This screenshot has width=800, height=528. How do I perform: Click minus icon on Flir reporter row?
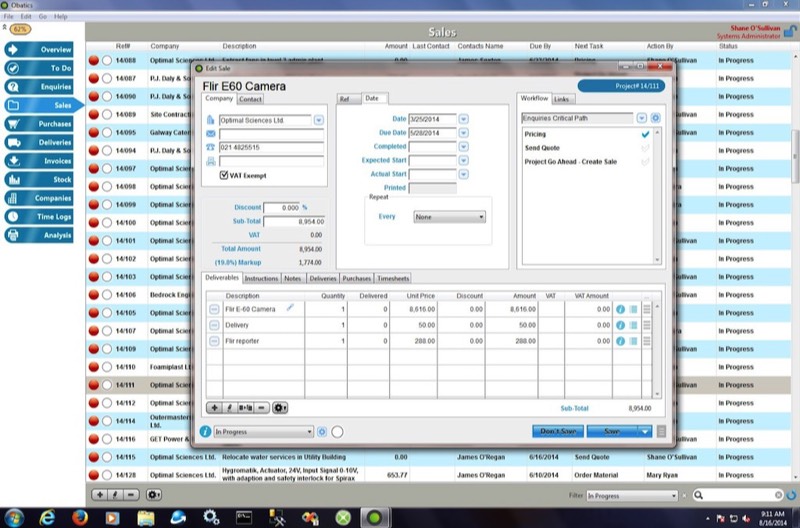pos(214,341)
